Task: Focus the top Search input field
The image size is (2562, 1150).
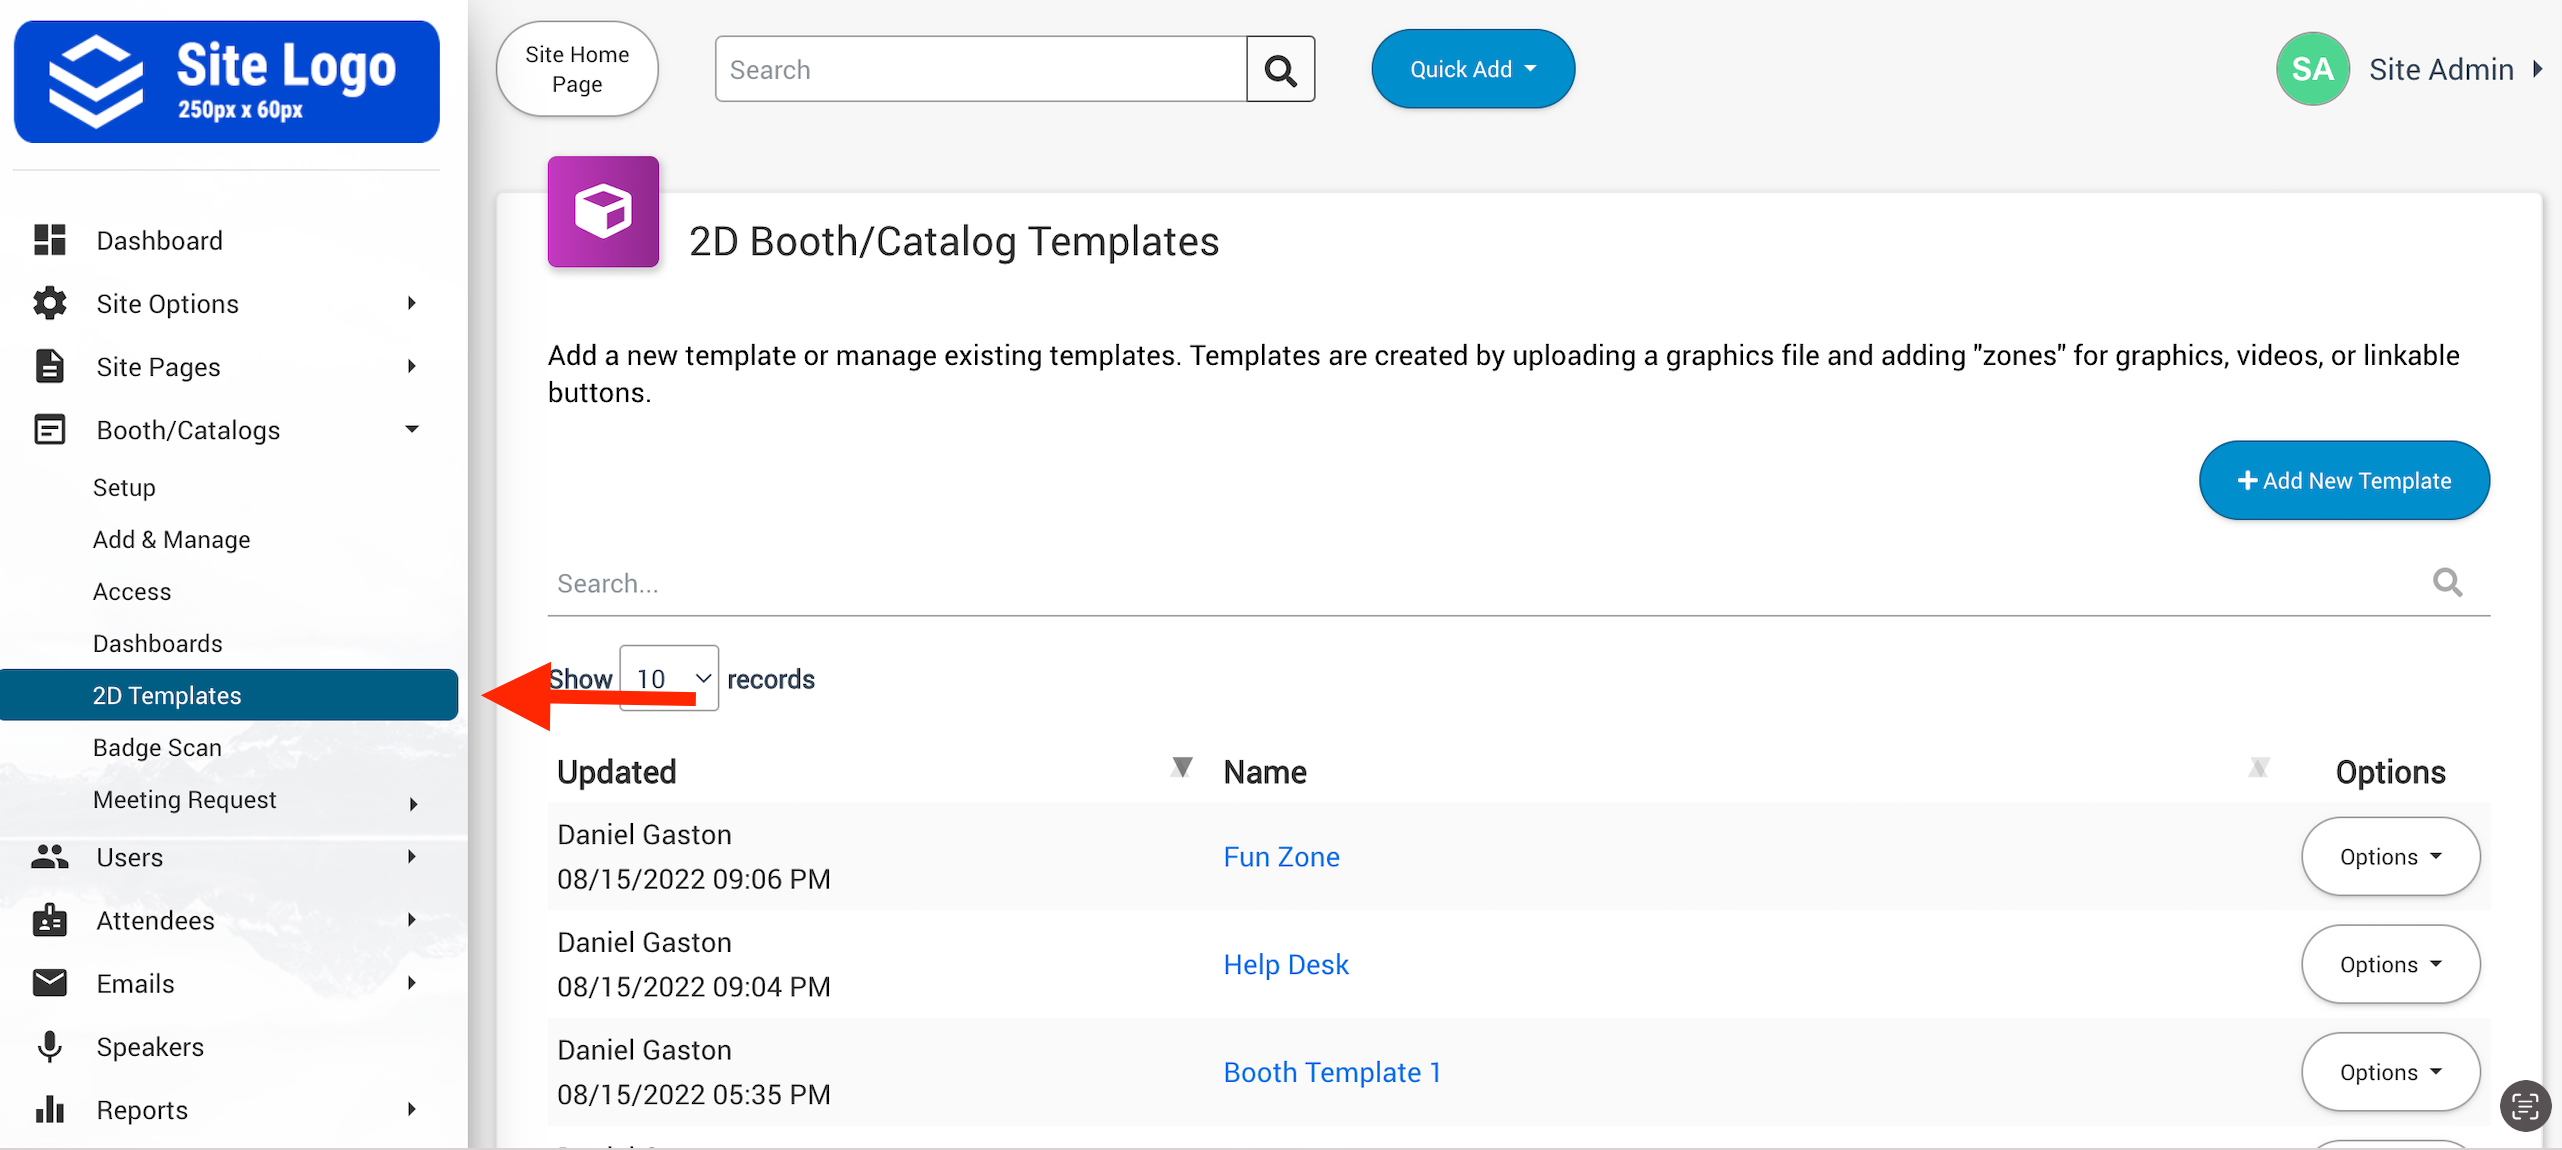Action: pos(981,69)
